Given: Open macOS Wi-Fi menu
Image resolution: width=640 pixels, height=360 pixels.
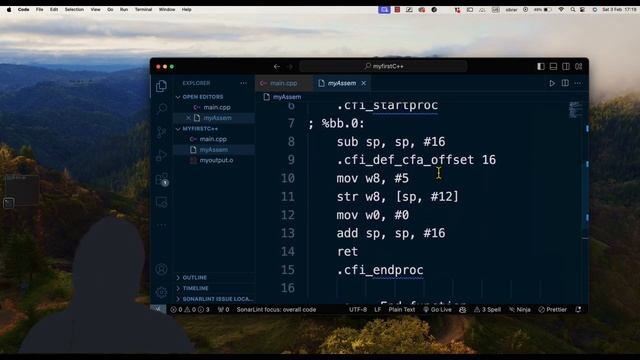Looking at the screenshot, I should [x=561, y=9].
